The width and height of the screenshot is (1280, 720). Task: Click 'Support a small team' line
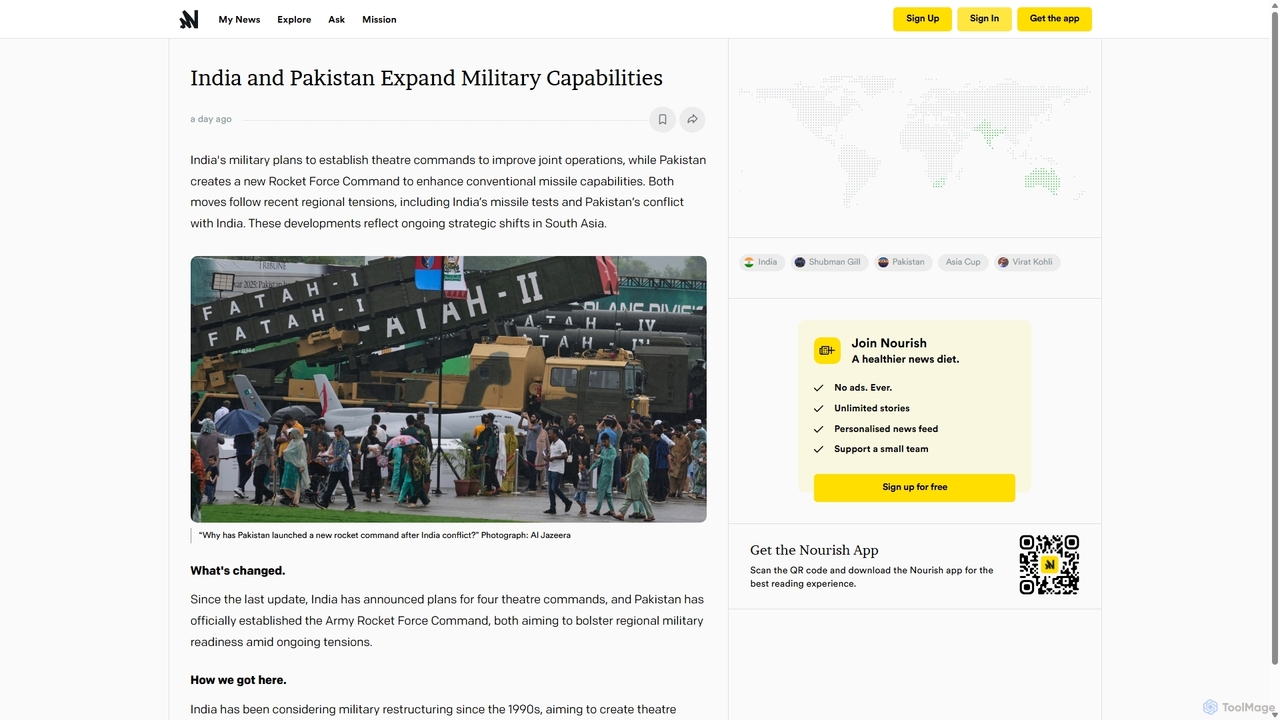click(x=881, y=449)
